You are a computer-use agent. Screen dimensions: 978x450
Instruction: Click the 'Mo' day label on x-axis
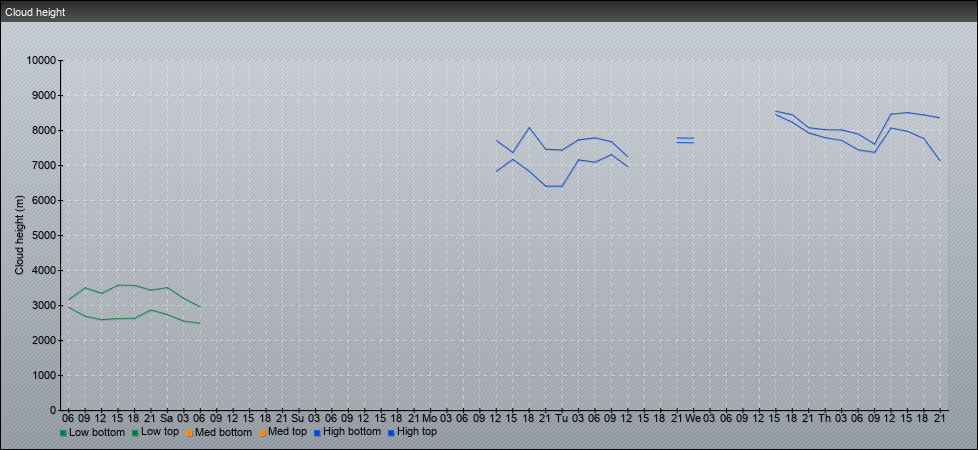point(430,418)
